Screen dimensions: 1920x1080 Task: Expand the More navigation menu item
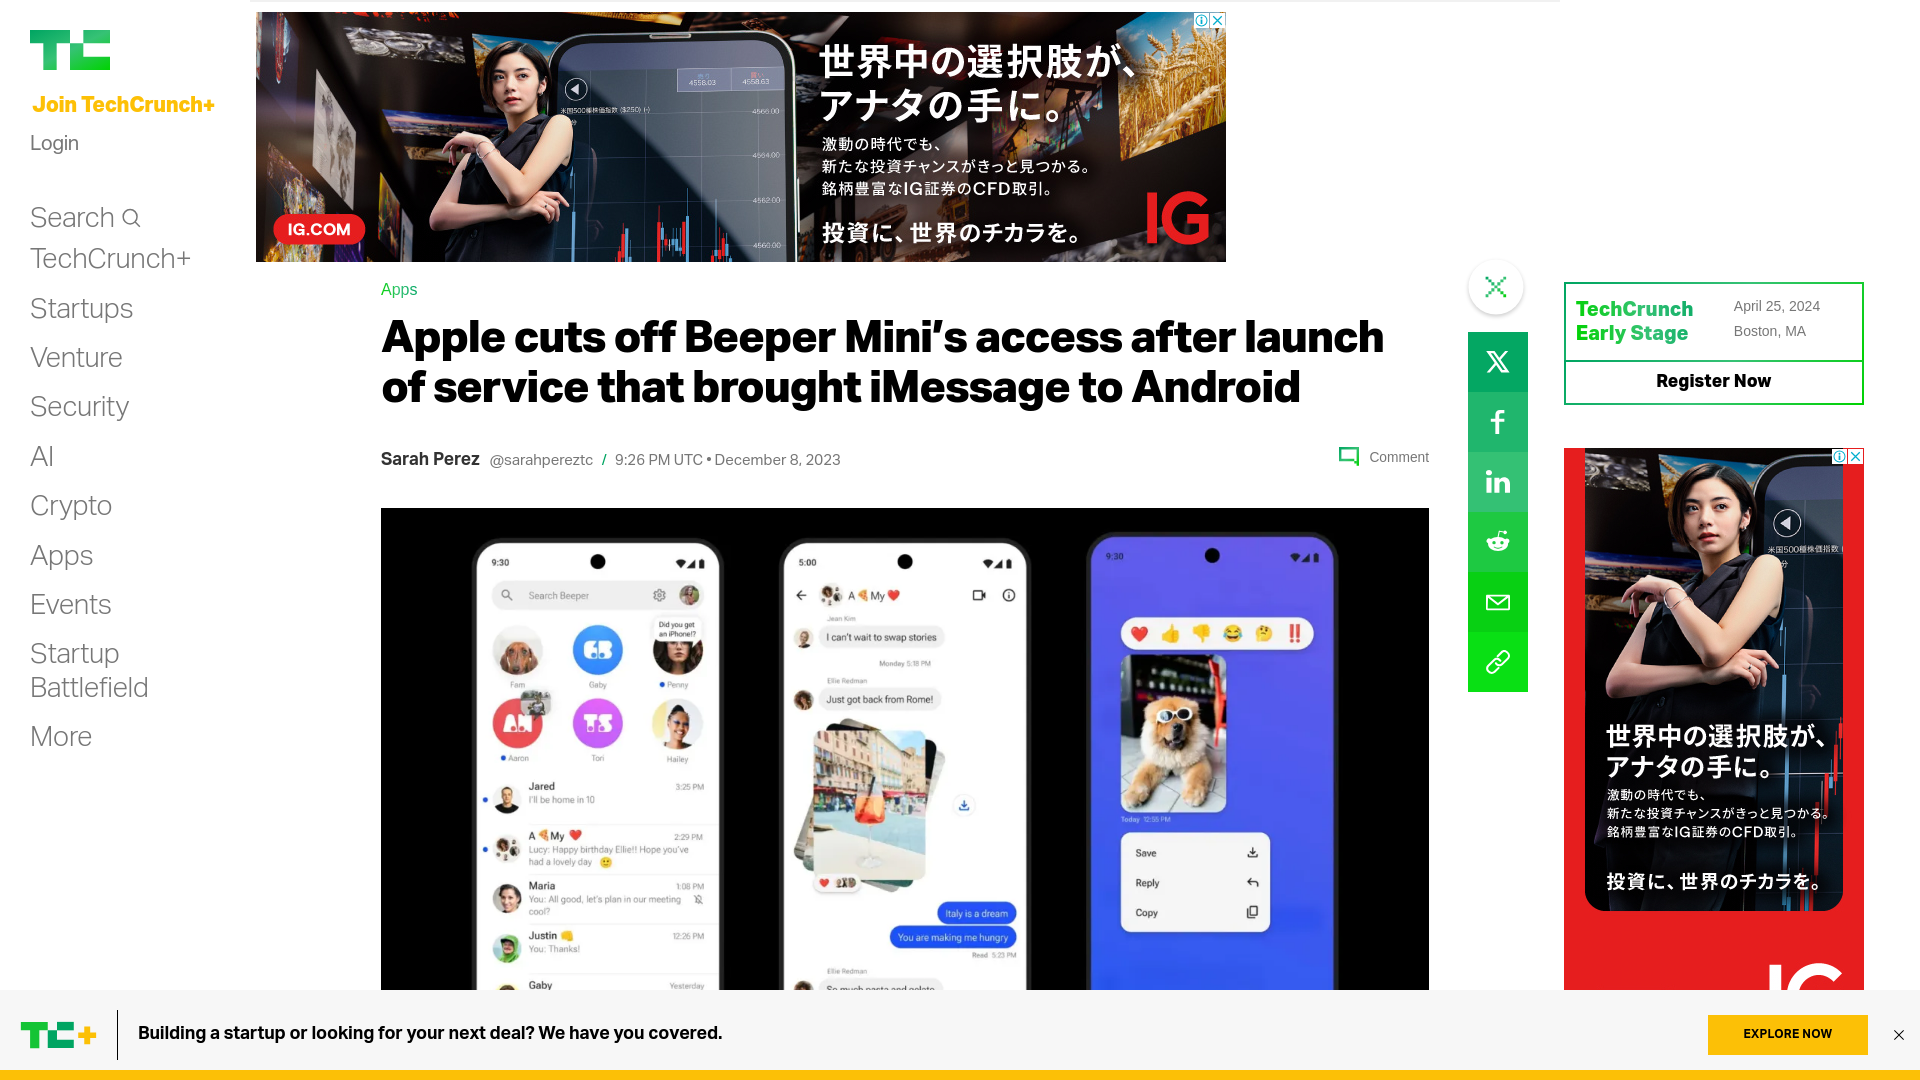61,736
